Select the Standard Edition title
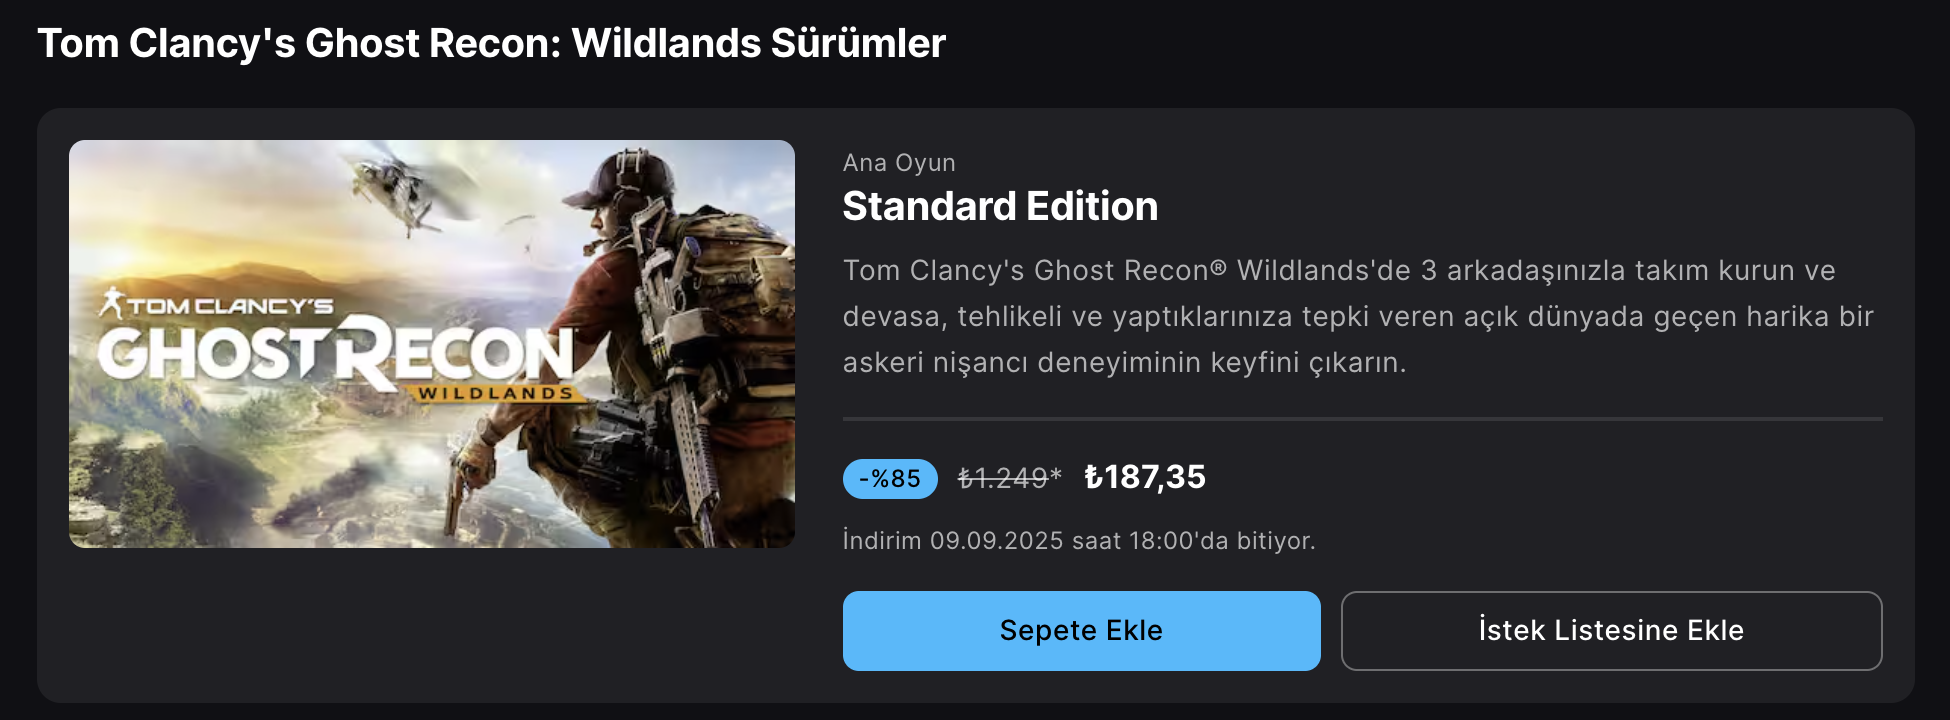Viewport: 1950px width, 720px height. pos(1000,207)
